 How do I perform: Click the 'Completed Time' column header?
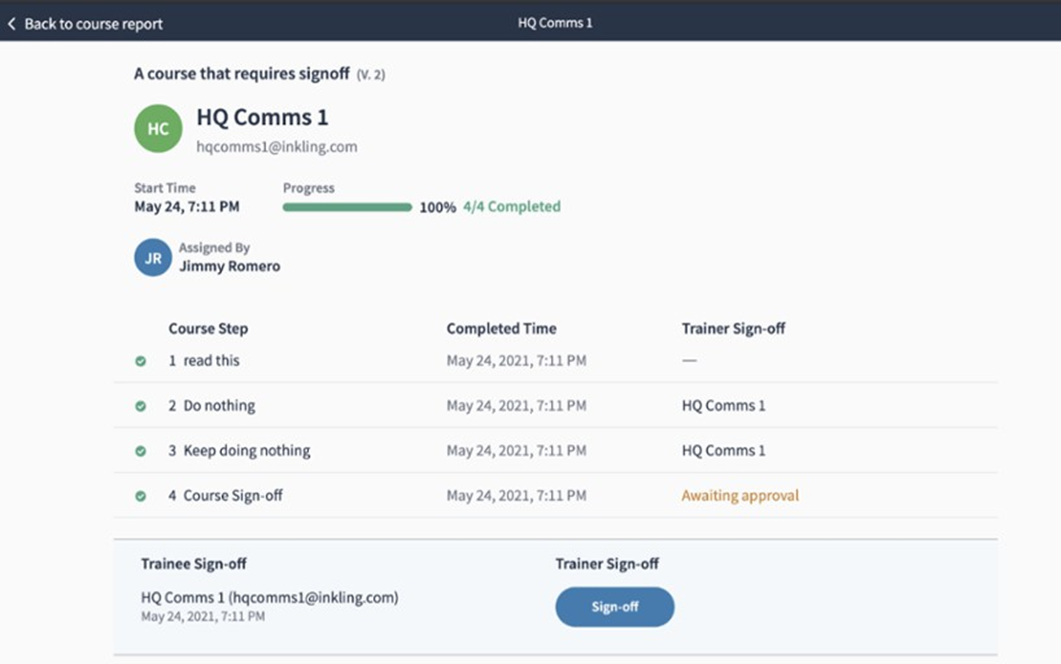[501, 328]
